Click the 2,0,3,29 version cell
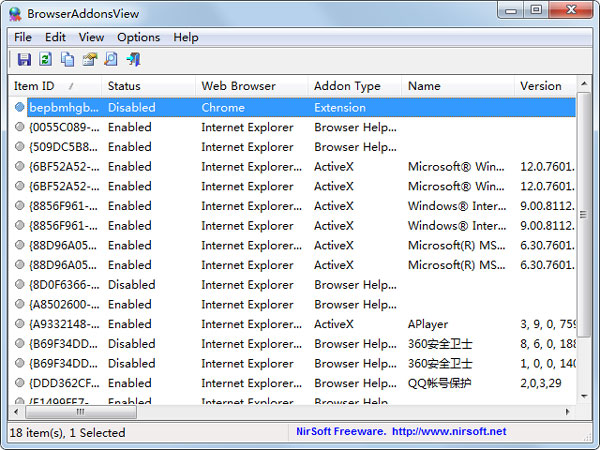Viewport: 600px width, 450px height. pyautogui.click(x=541, y=383)
